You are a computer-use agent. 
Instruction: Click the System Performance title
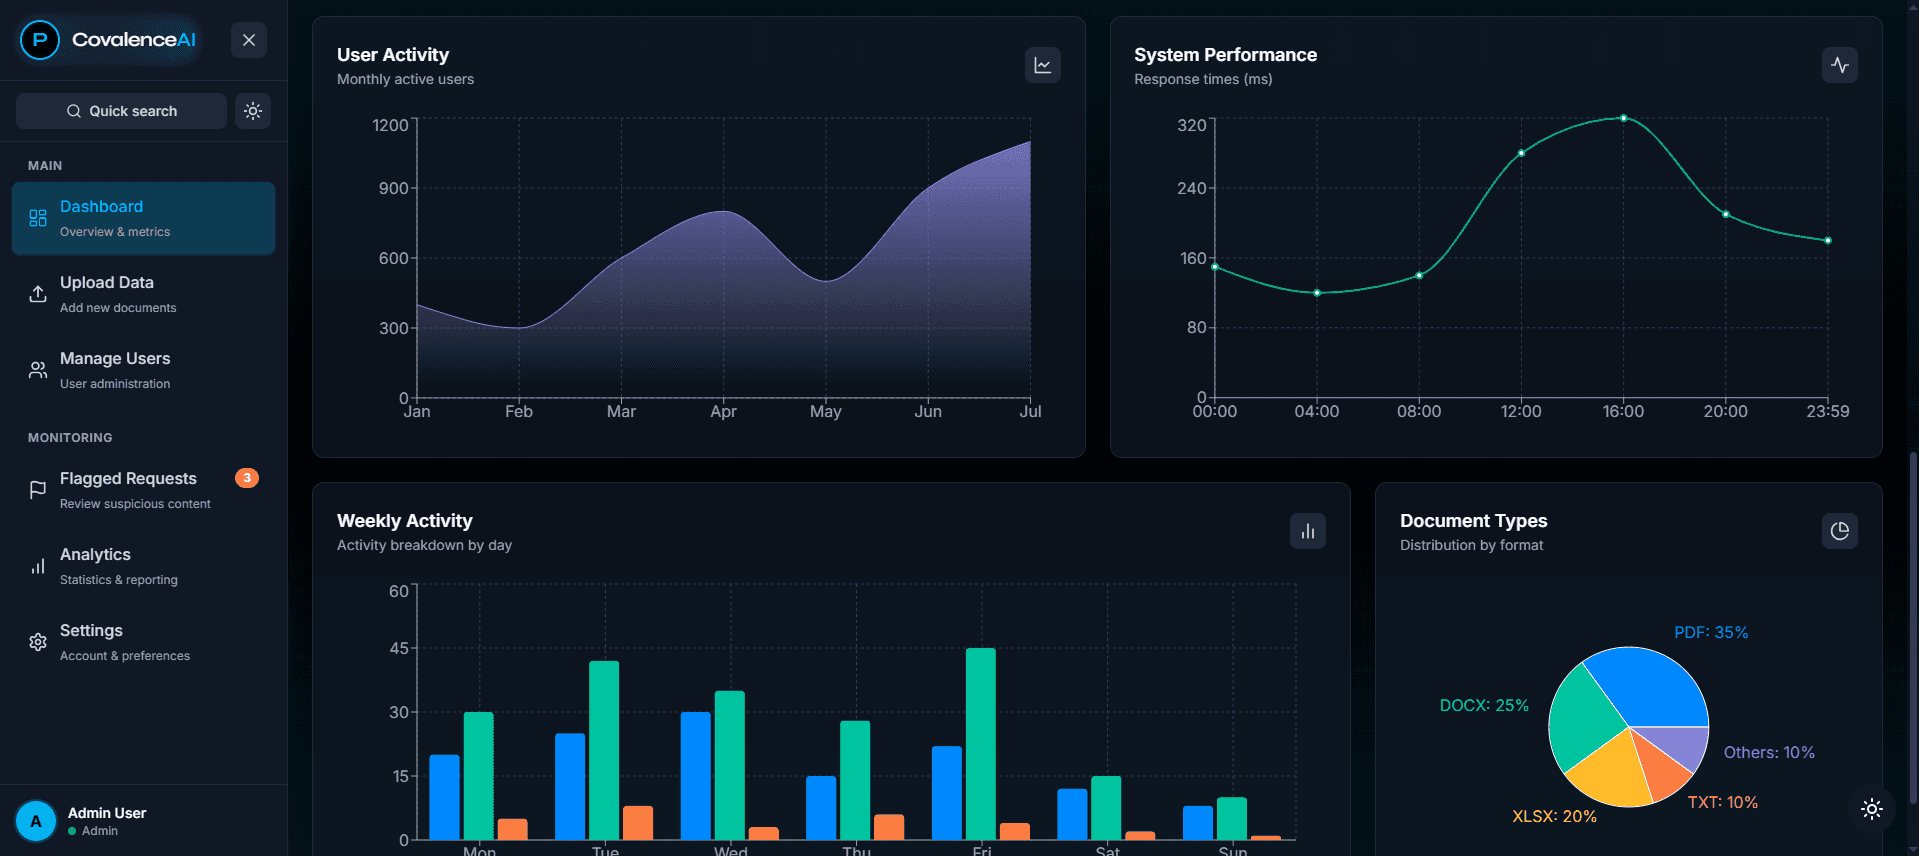(1225, 55)
